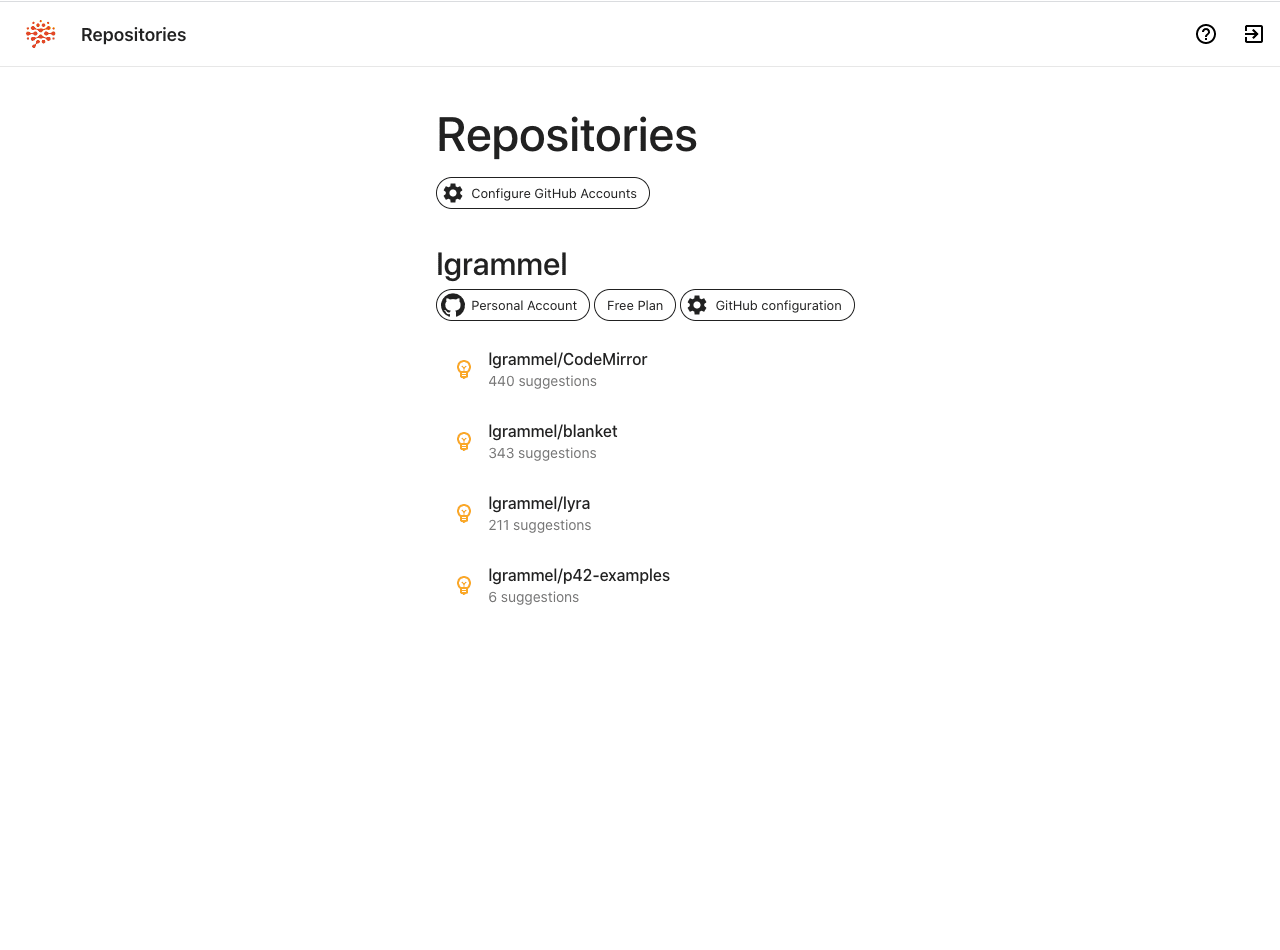
Task: Click the sign out icon
Action: [x=1254, y=34]
